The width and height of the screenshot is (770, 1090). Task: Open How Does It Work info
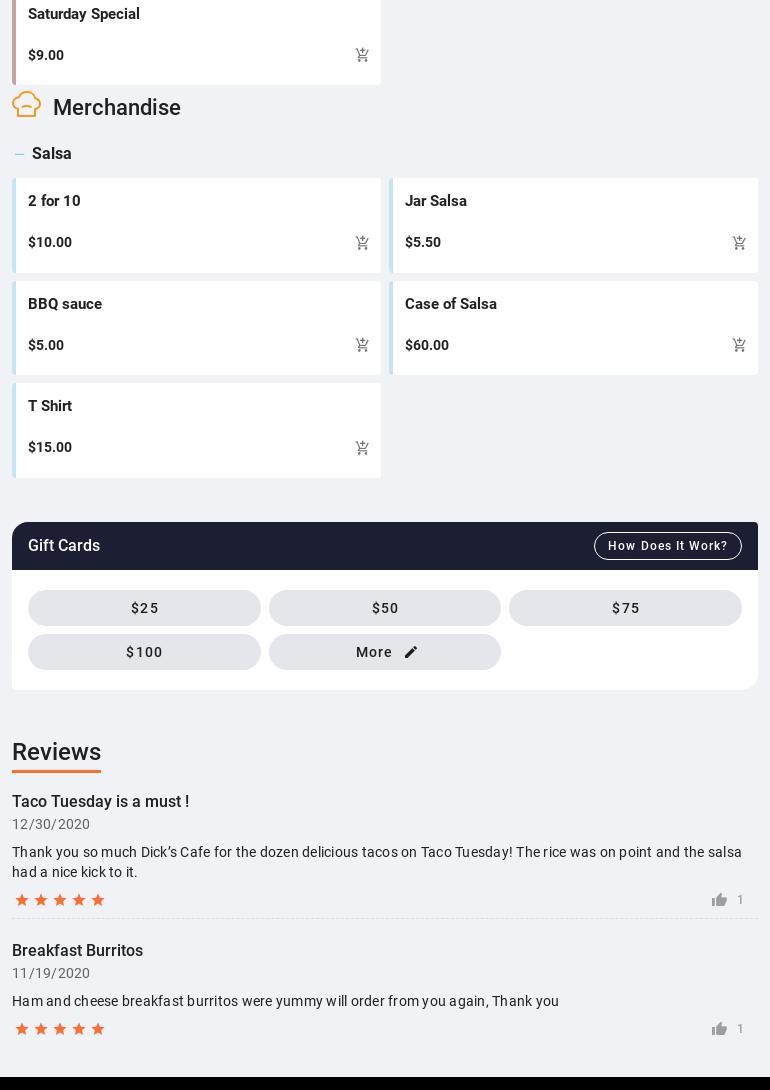(667, 546)
